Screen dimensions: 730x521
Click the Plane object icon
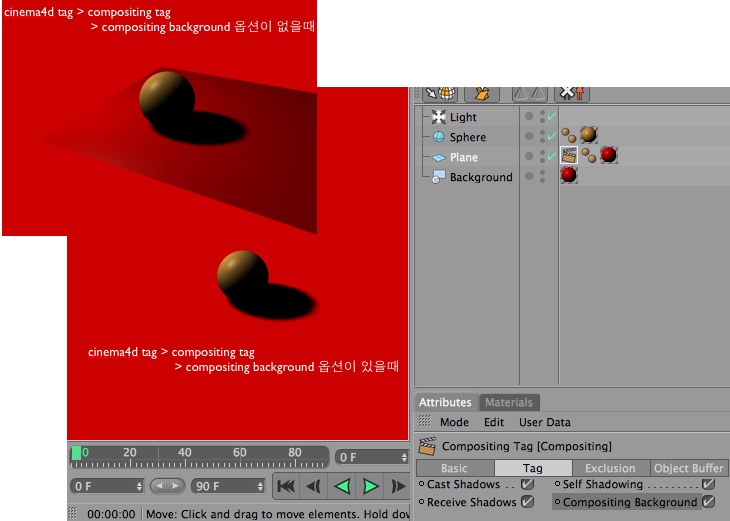[x=439, y=157]
